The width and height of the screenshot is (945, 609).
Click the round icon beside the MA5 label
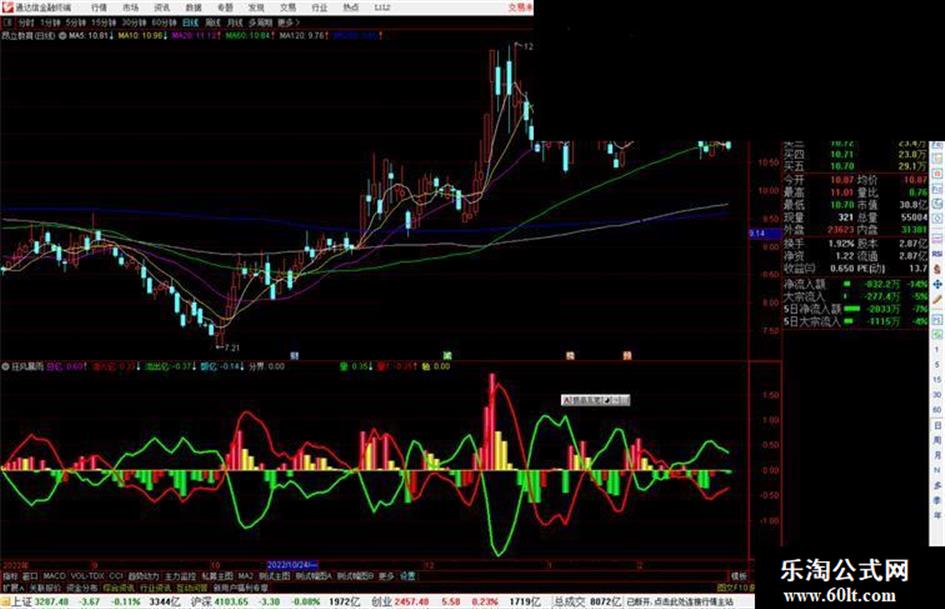(63, 36)
